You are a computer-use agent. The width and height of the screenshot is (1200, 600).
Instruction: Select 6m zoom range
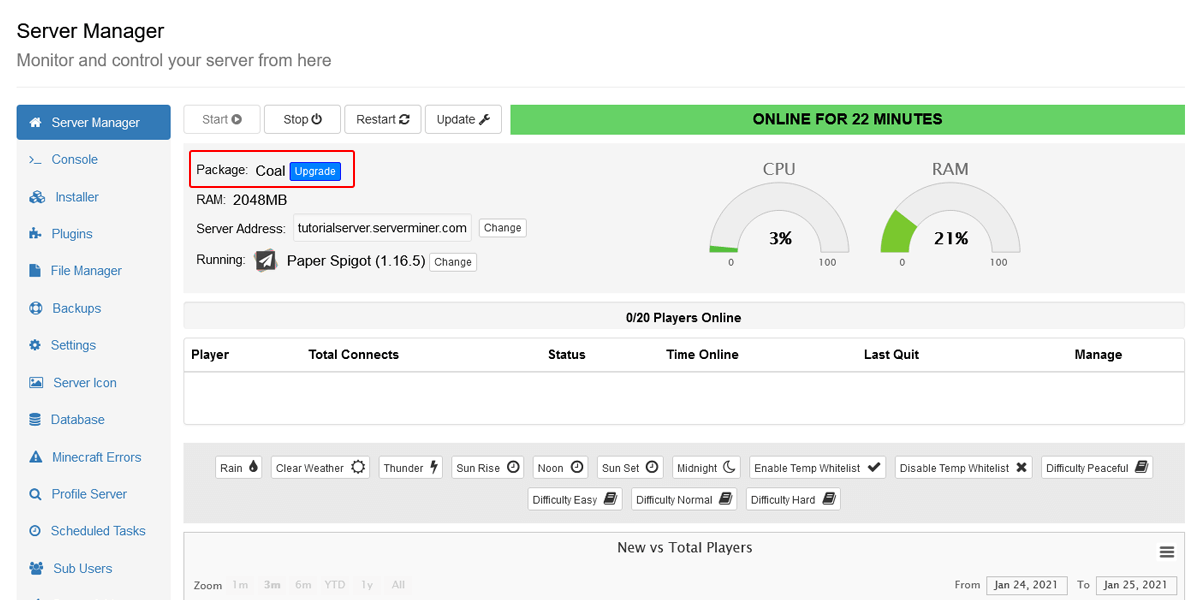tap(303, 585)
